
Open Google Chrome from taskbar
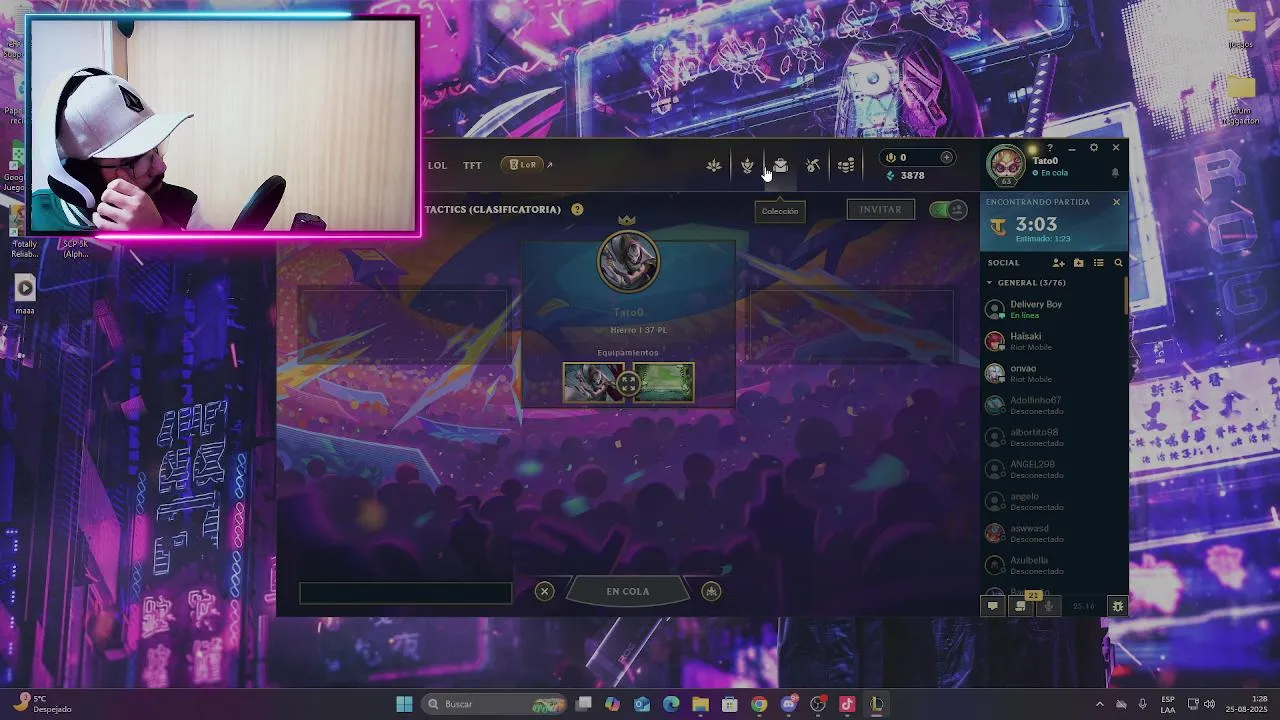click(x=759, y=704)
